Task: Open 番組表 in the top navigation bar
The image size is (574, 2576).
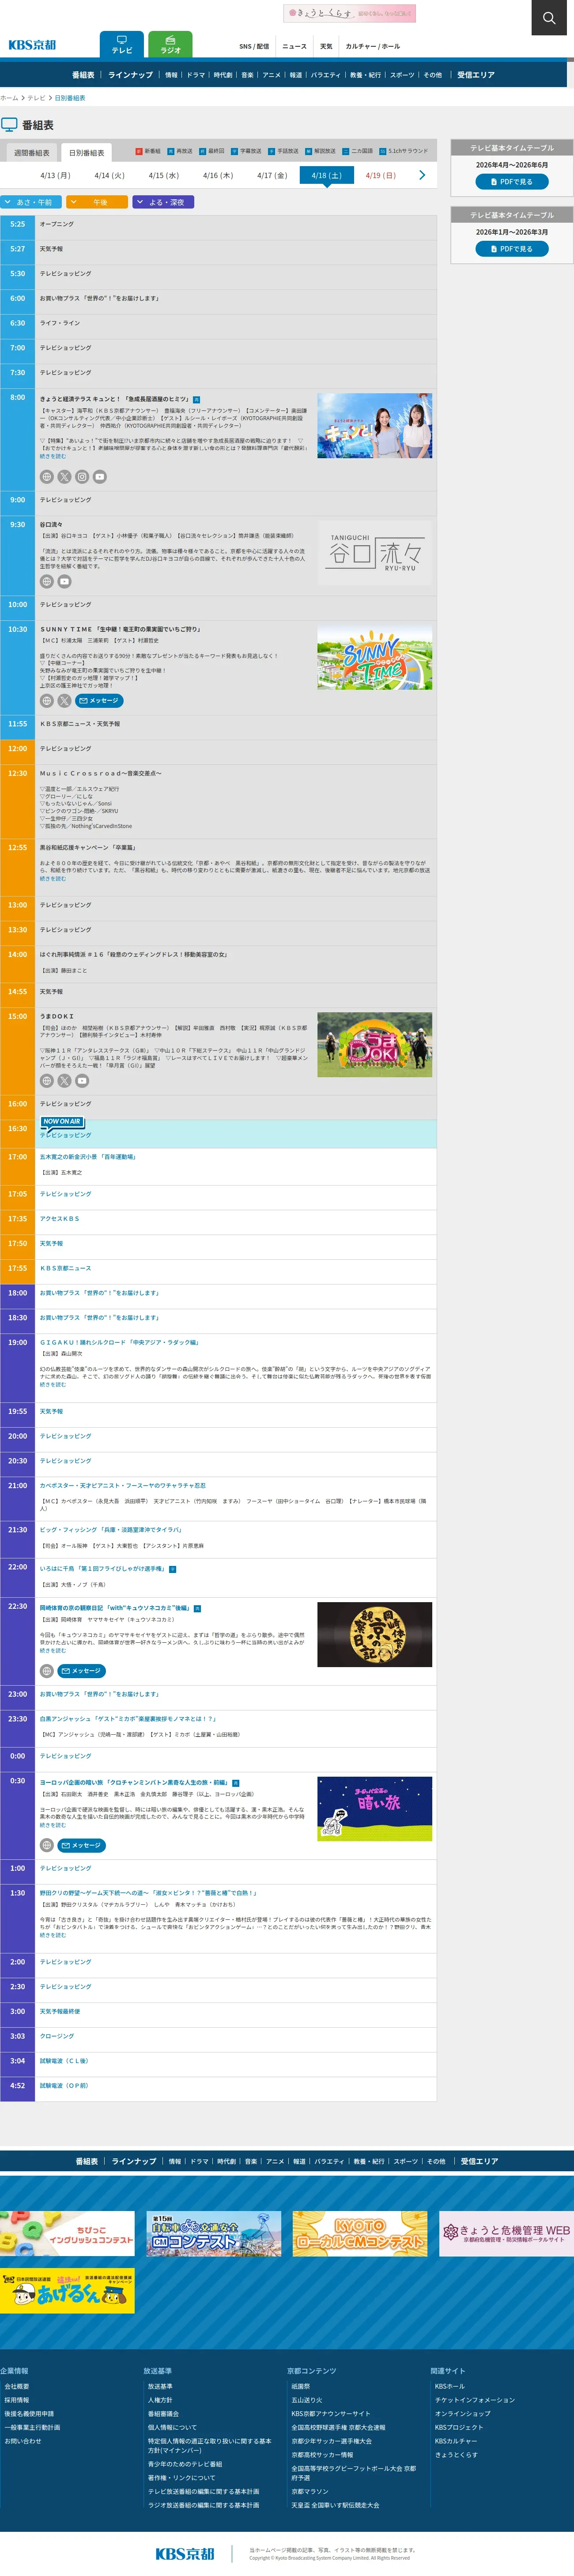Action: 83,75
